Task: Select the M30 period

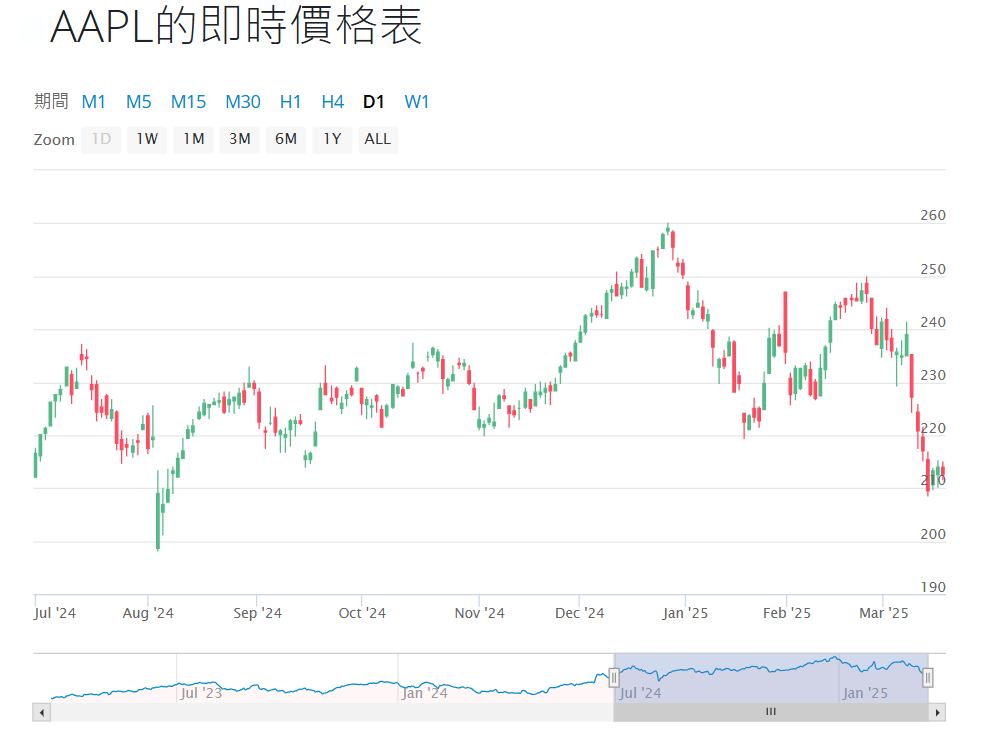Action: click(243, 102)
